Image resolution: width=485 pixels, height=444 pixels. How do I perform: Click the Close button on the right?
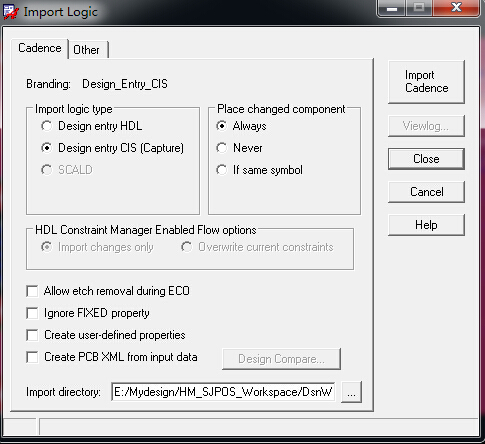pos(426,159)
